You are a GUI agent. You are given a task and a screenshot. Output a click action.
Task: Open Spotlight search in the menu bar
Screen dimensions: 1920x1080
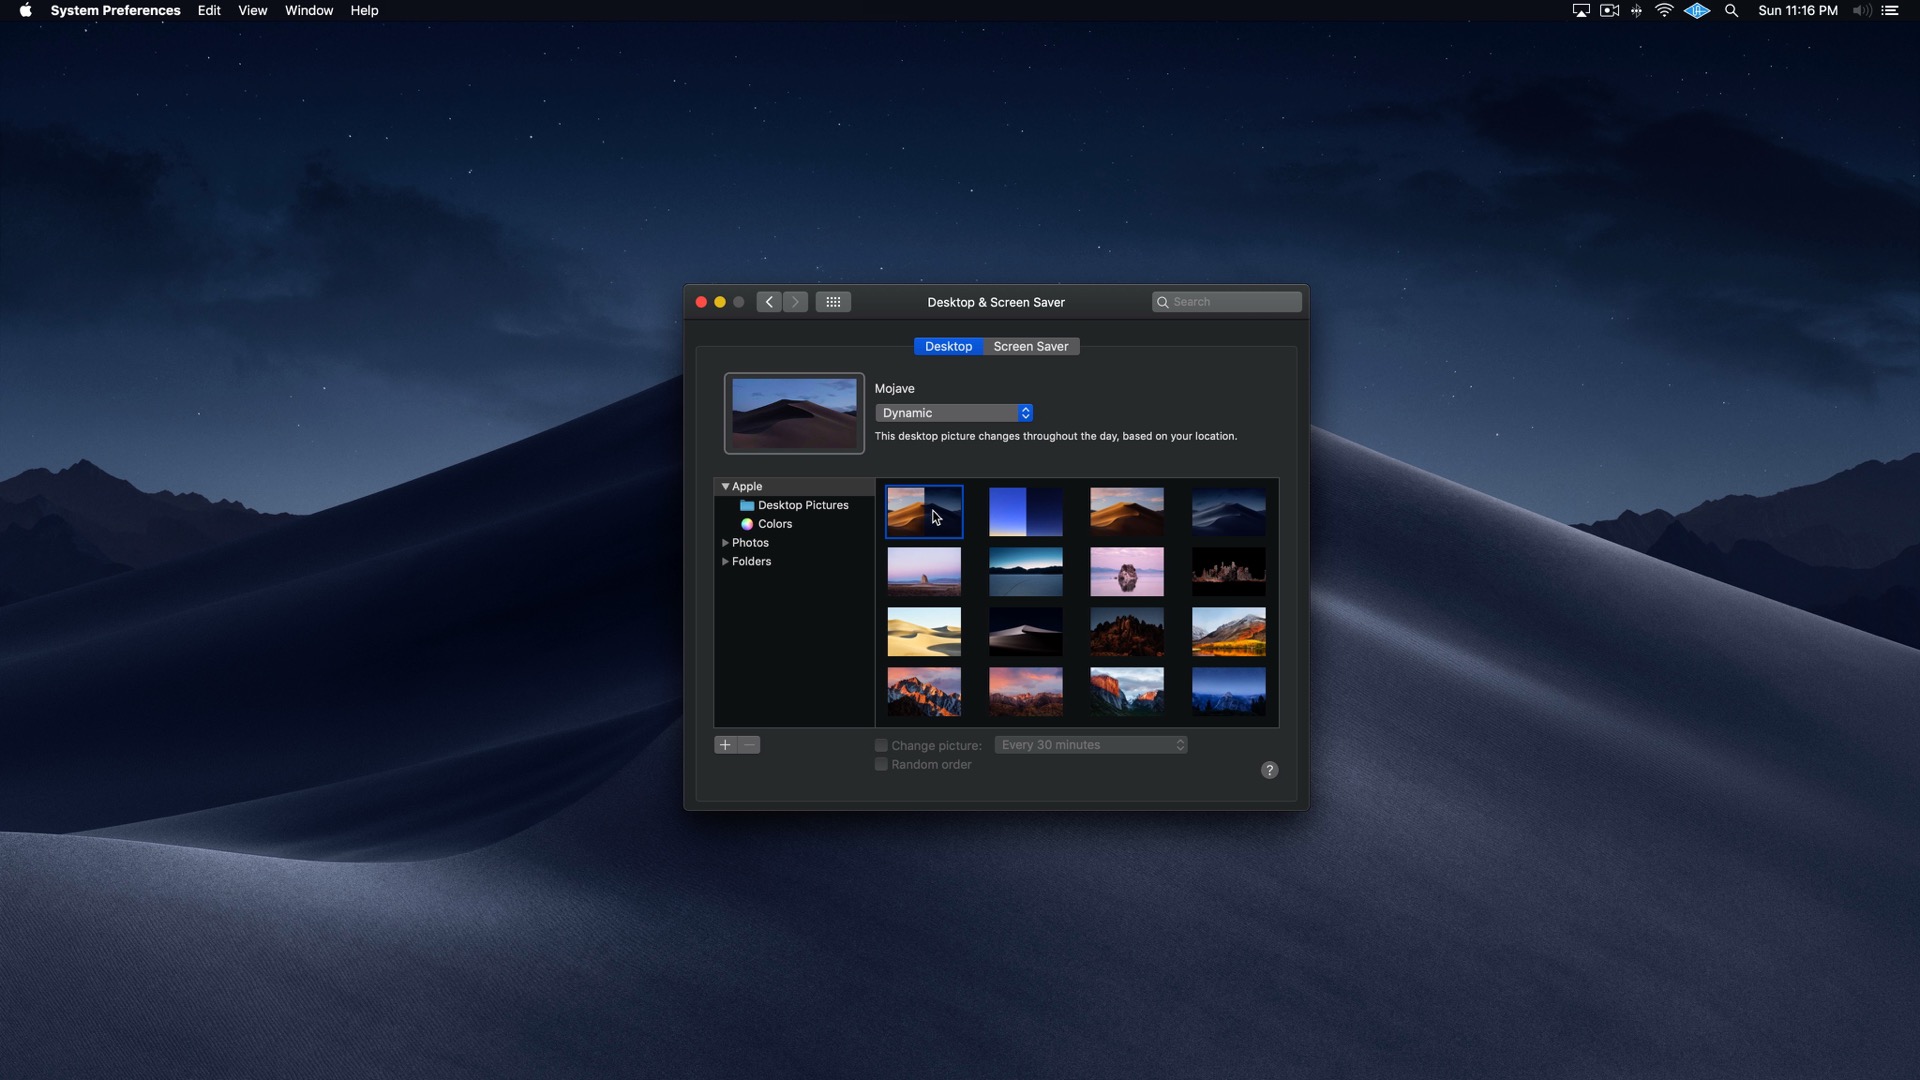(x=1730, y=10)
